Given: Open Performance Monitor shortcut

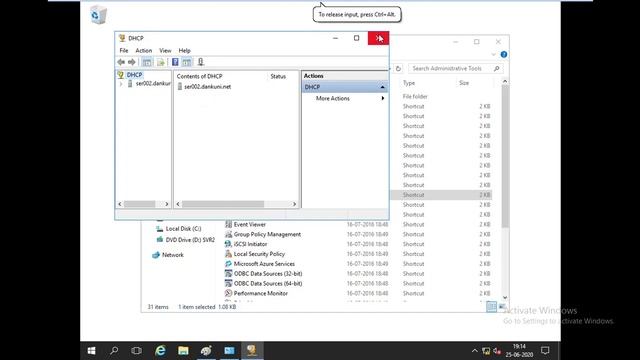Looking at the screenshot, I should pyautogui.click(x=260, y=293).
